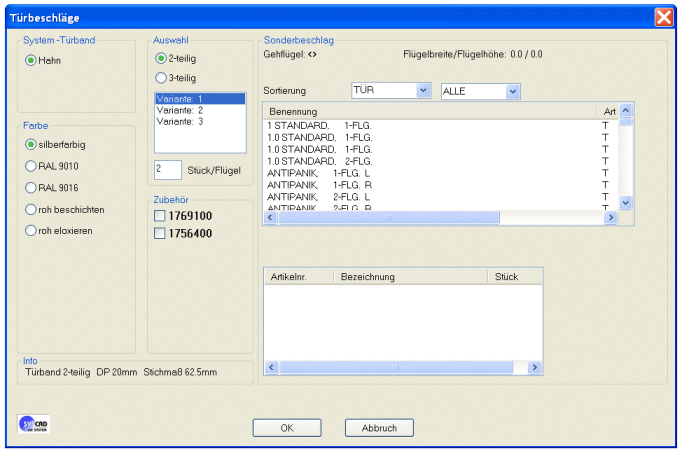The height and width of the screenshot is (451, 682).
Task: Open the TÜR sorting dropdown
Action: pyautogui.click(x=422, y=91)
